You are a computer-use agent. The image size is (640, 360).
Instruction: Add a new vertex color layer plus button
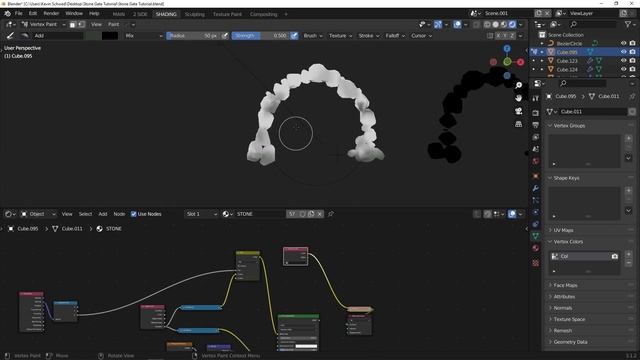click(x=628, y=254)
